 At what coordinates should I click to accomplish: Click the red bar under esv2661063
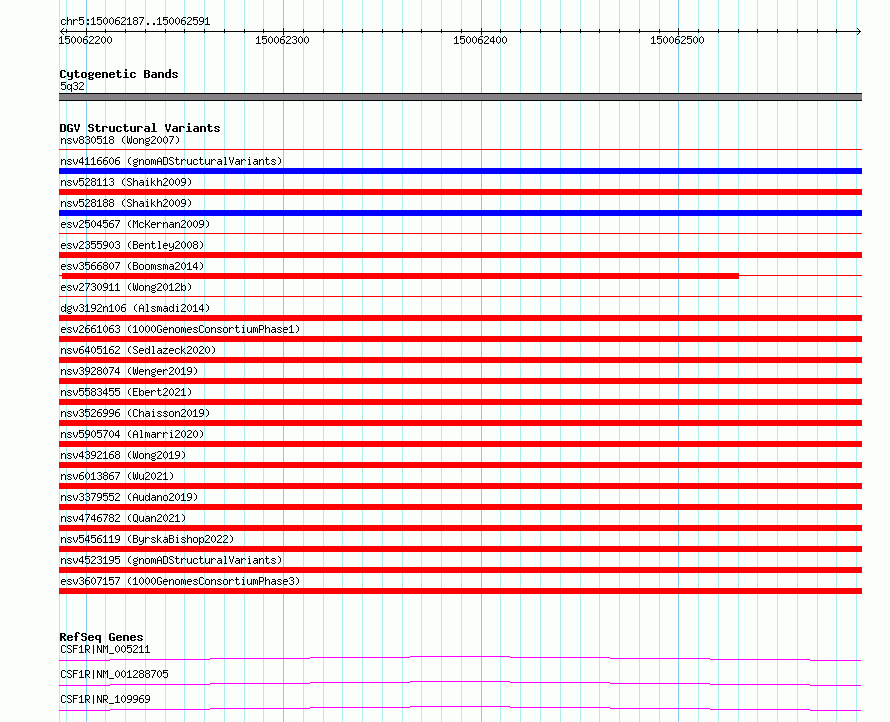click(x=460, y=339)
